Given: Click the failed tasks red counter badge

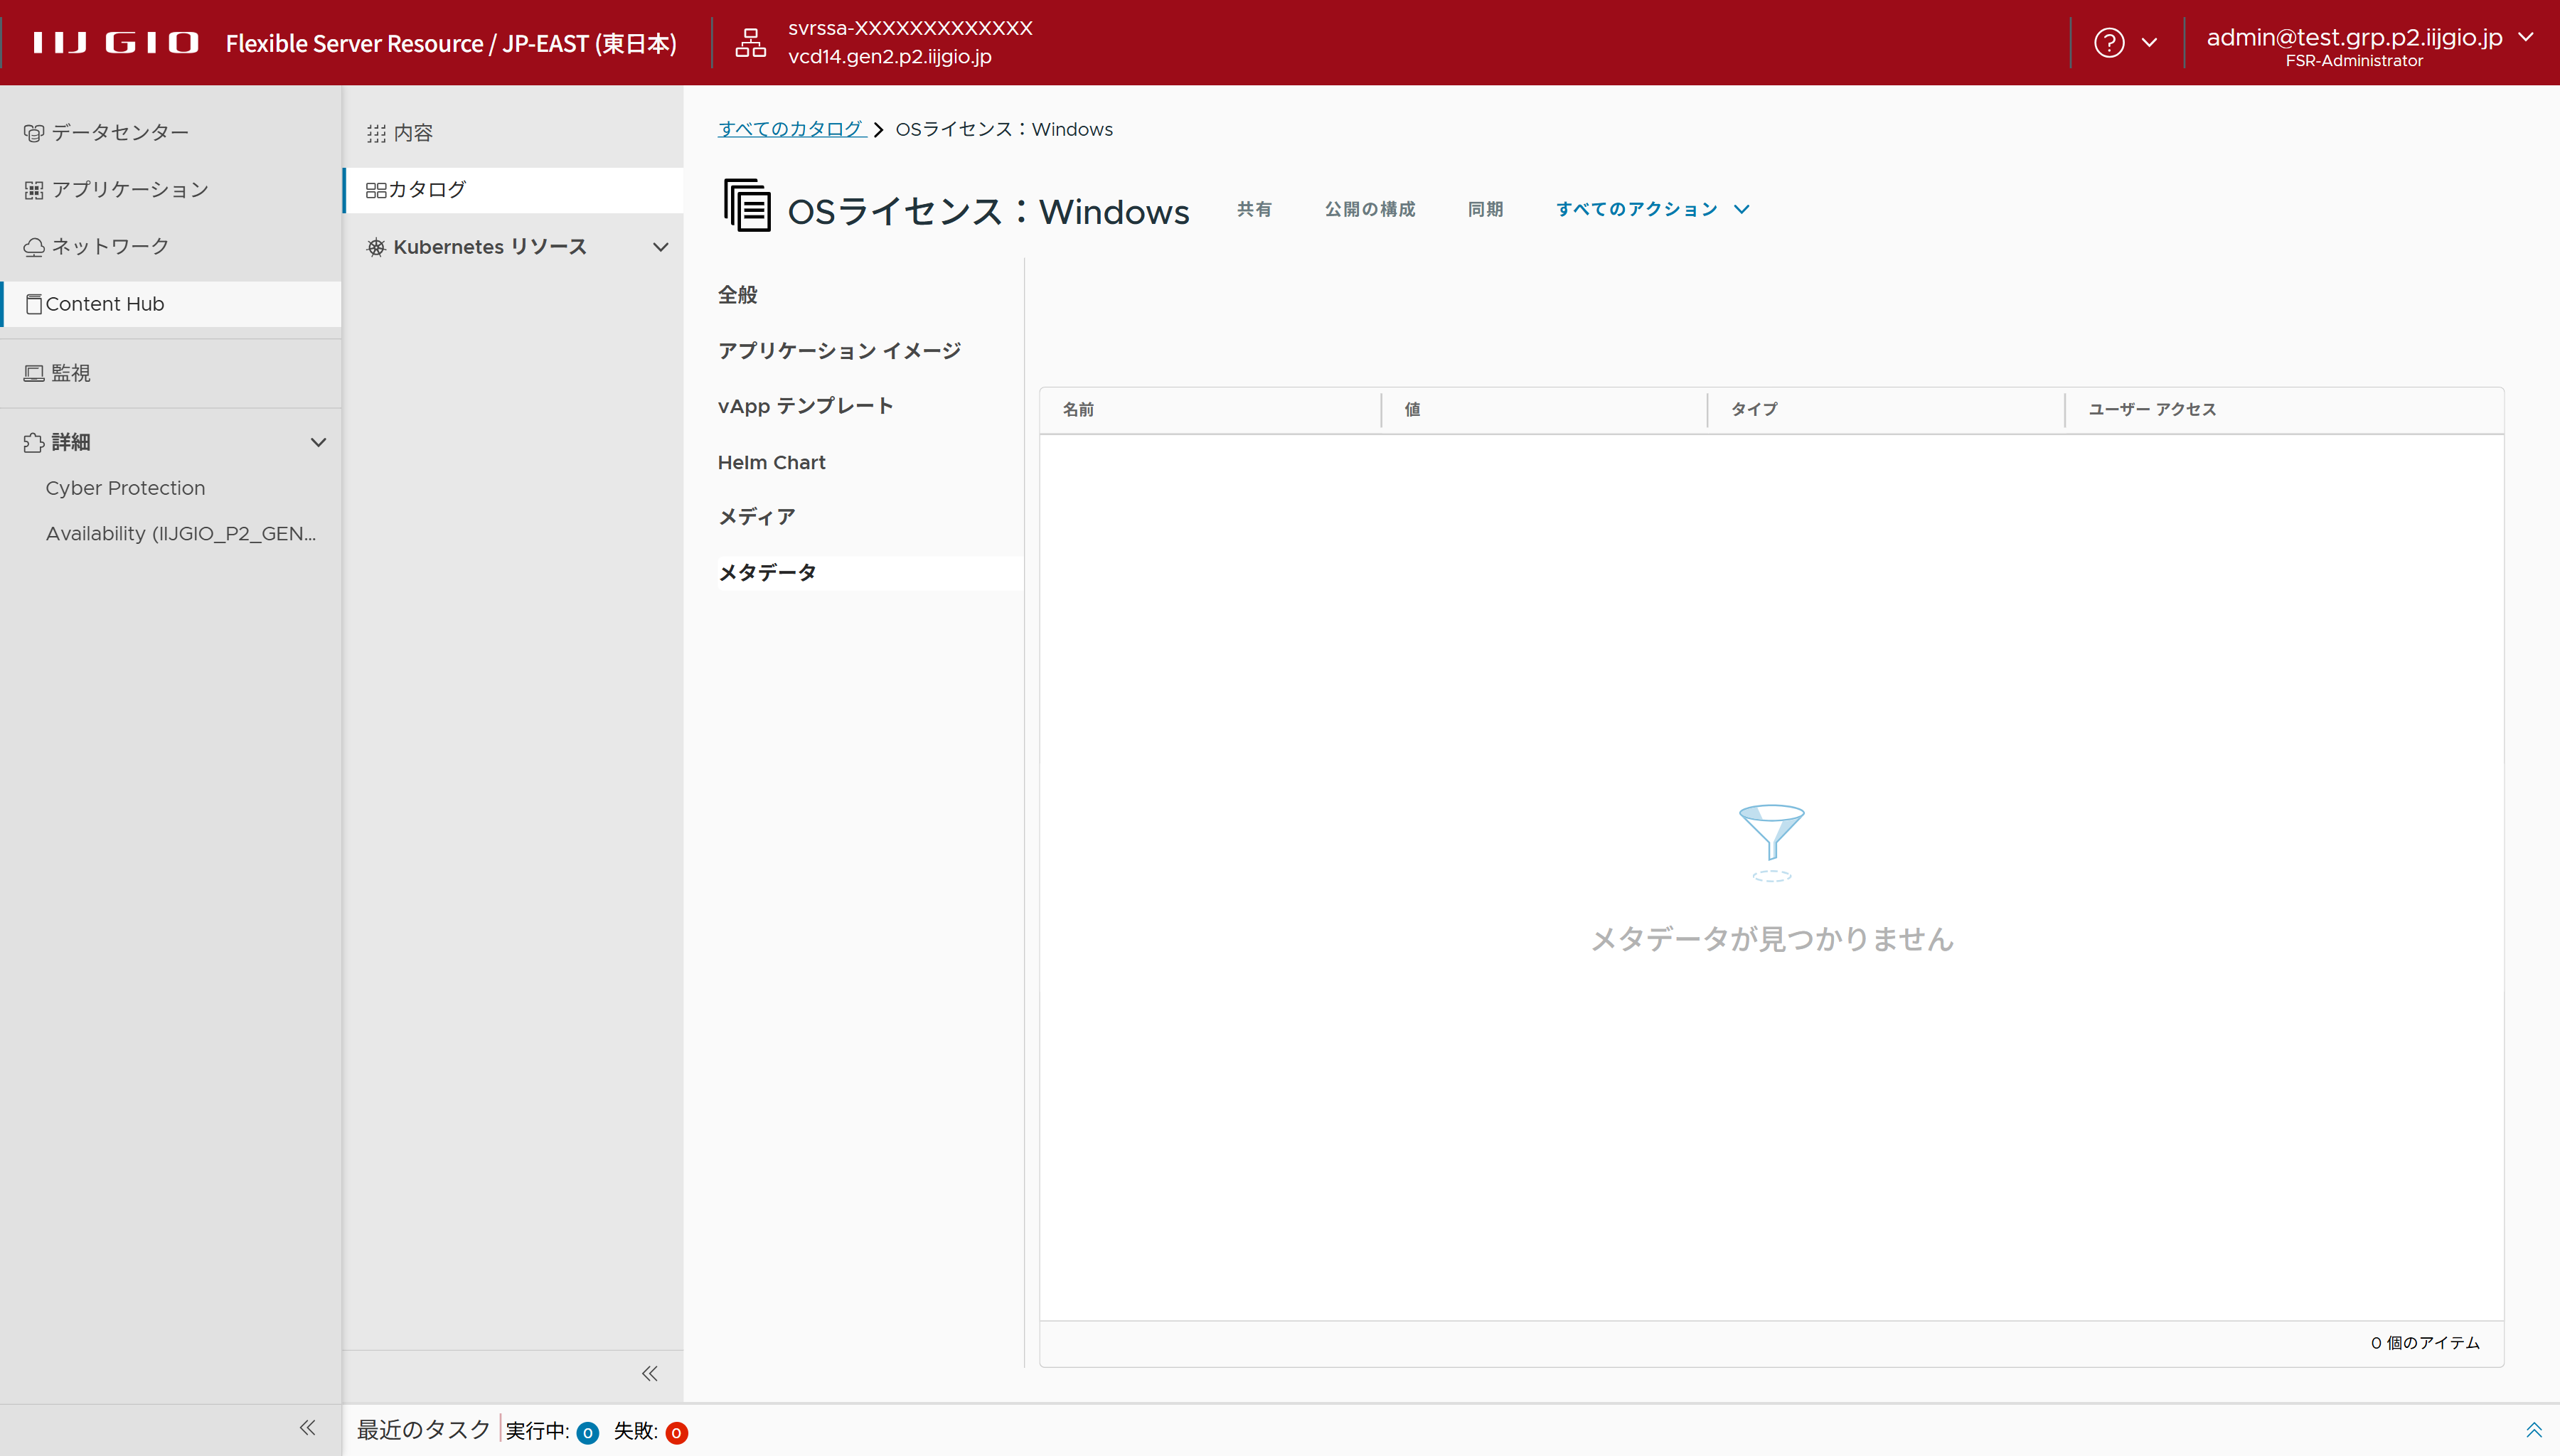Looking at the screenshot, I should click(x=676, y=1433).
